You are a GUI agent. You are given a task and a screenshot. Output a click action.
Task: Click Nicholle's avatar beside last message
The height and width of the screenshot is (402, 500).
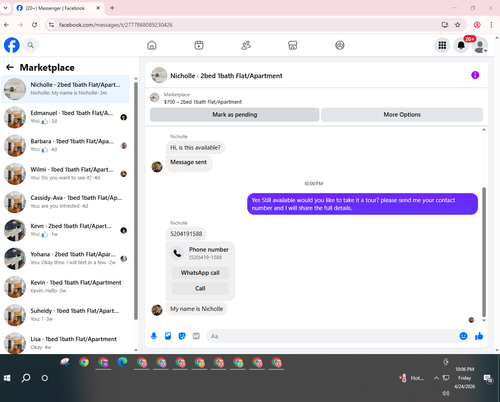157,310
